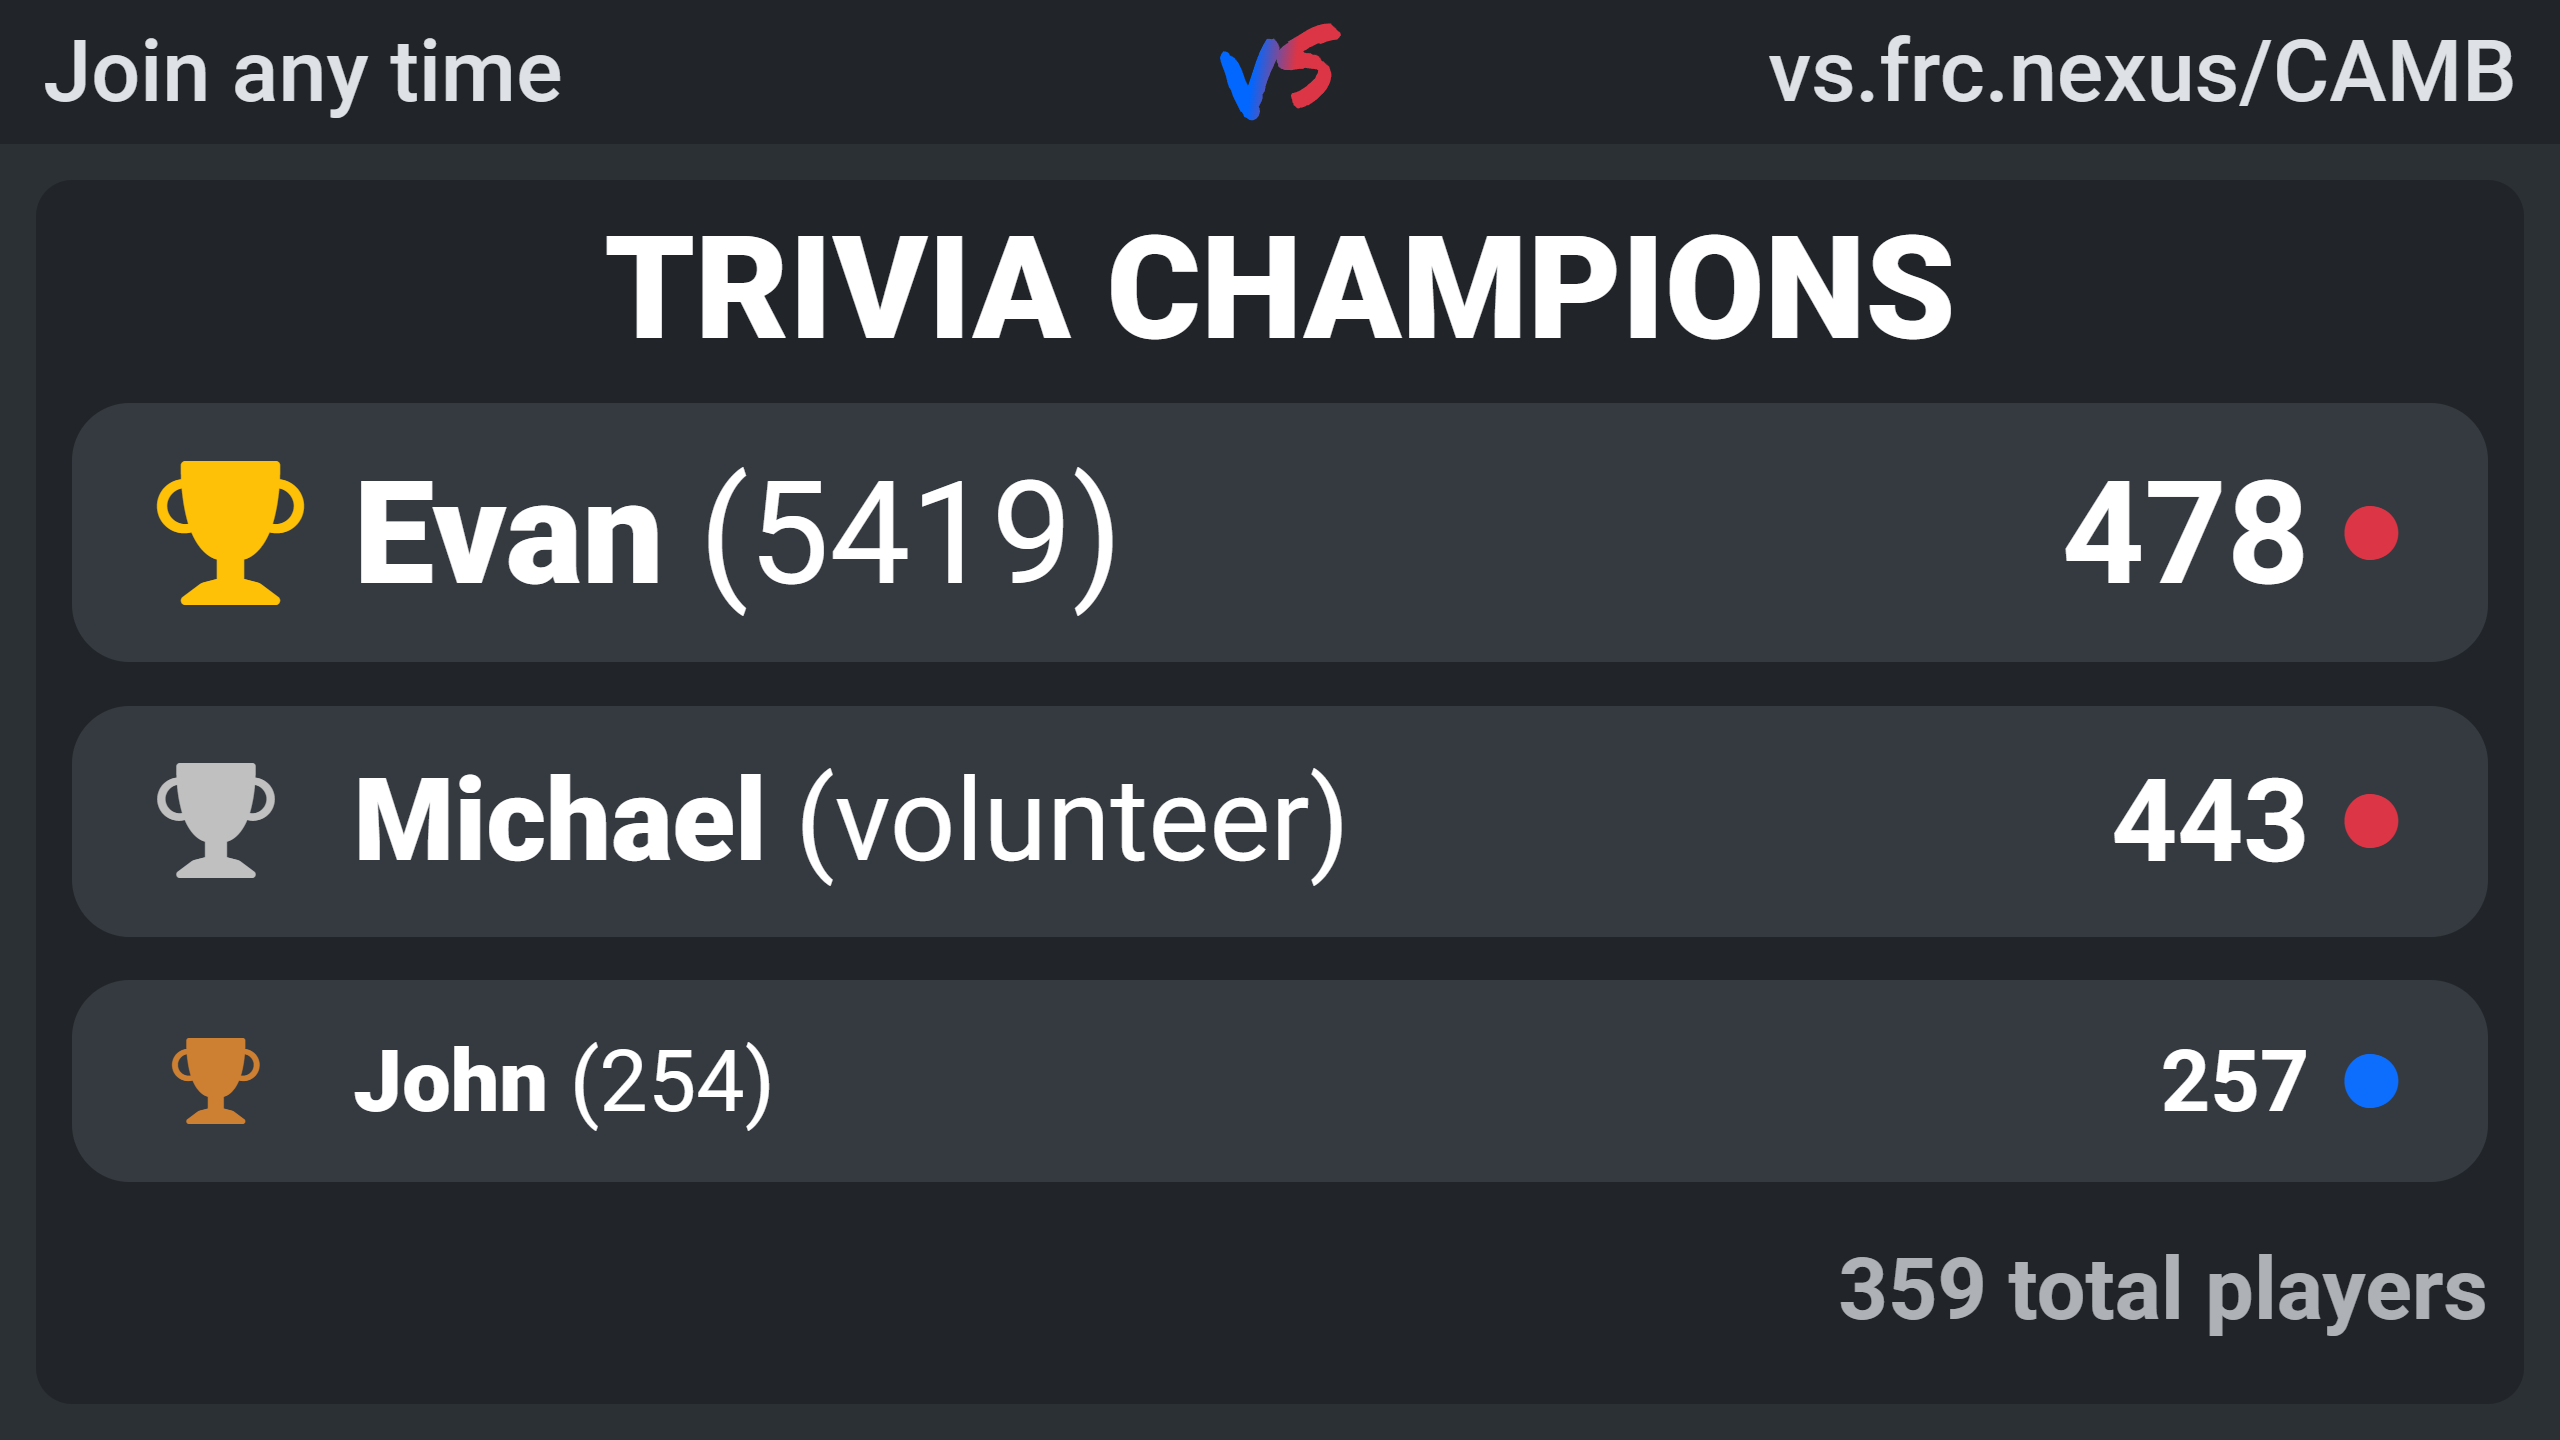This screenshot has width=2560, height=1440.
Task: Click the red team dot next to 443
Action: click(x=2371, y=821)
